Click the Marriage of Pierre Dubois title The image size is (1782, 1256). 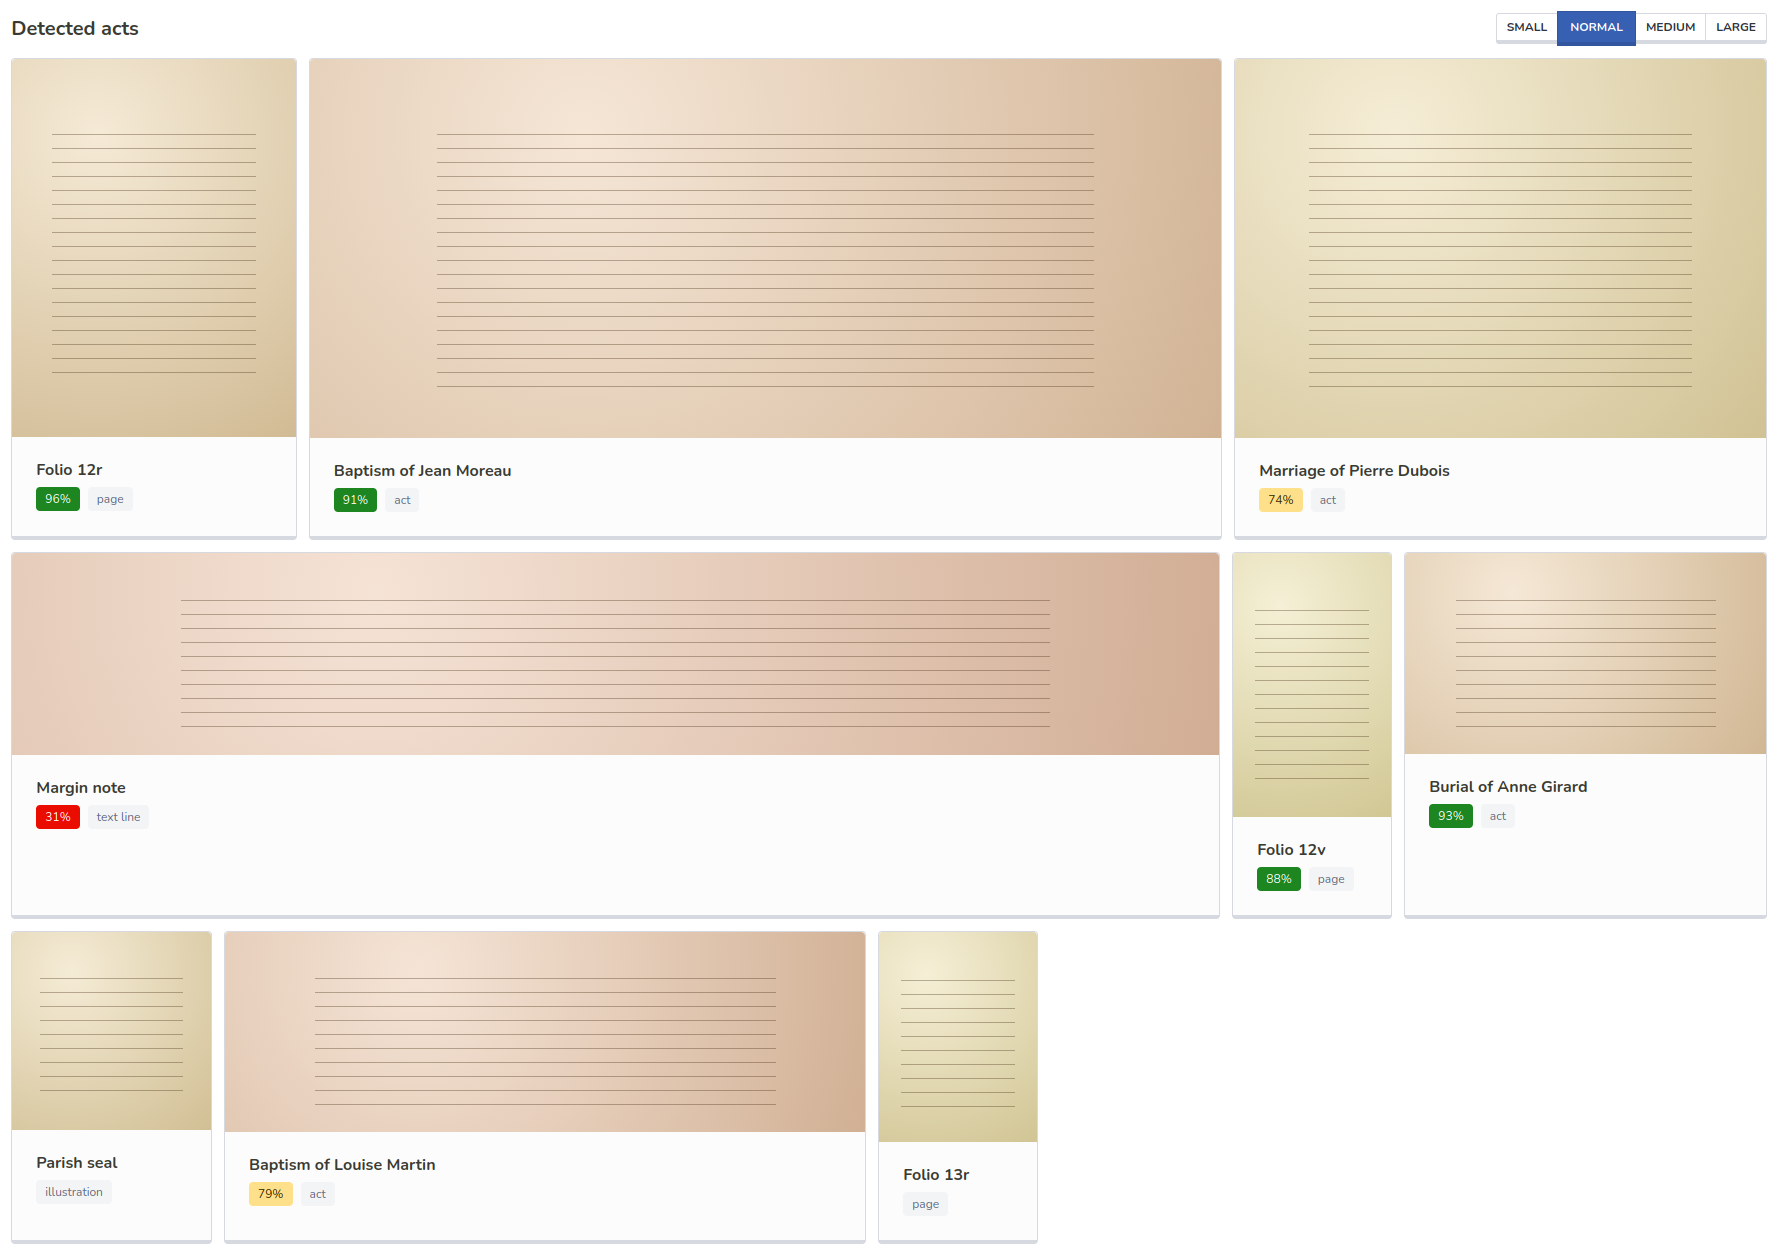pyautogui.click(x=1354, y=471)
